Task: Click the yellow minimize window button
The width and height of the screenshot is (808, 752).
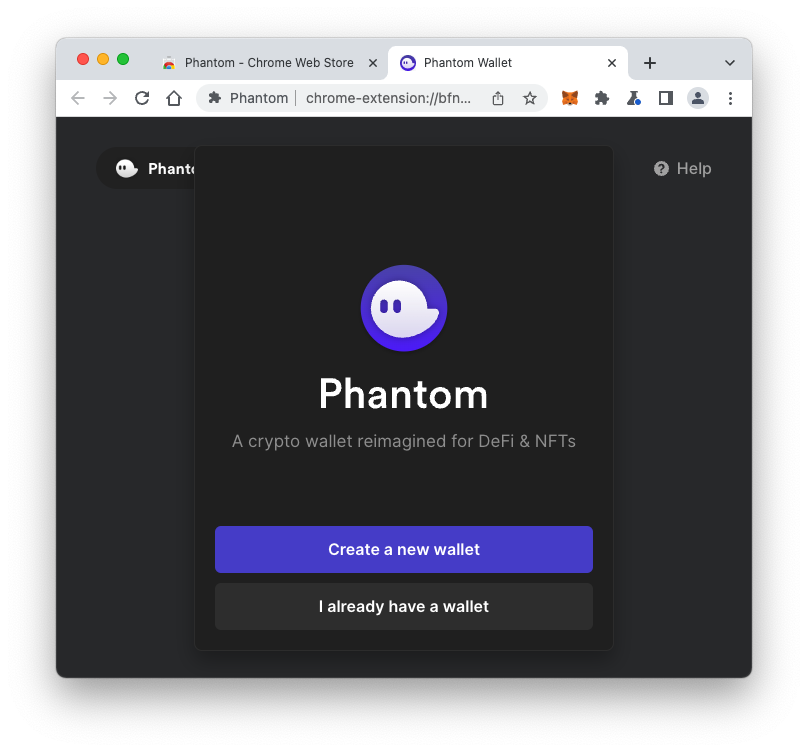Action: (x=103, y=59)
